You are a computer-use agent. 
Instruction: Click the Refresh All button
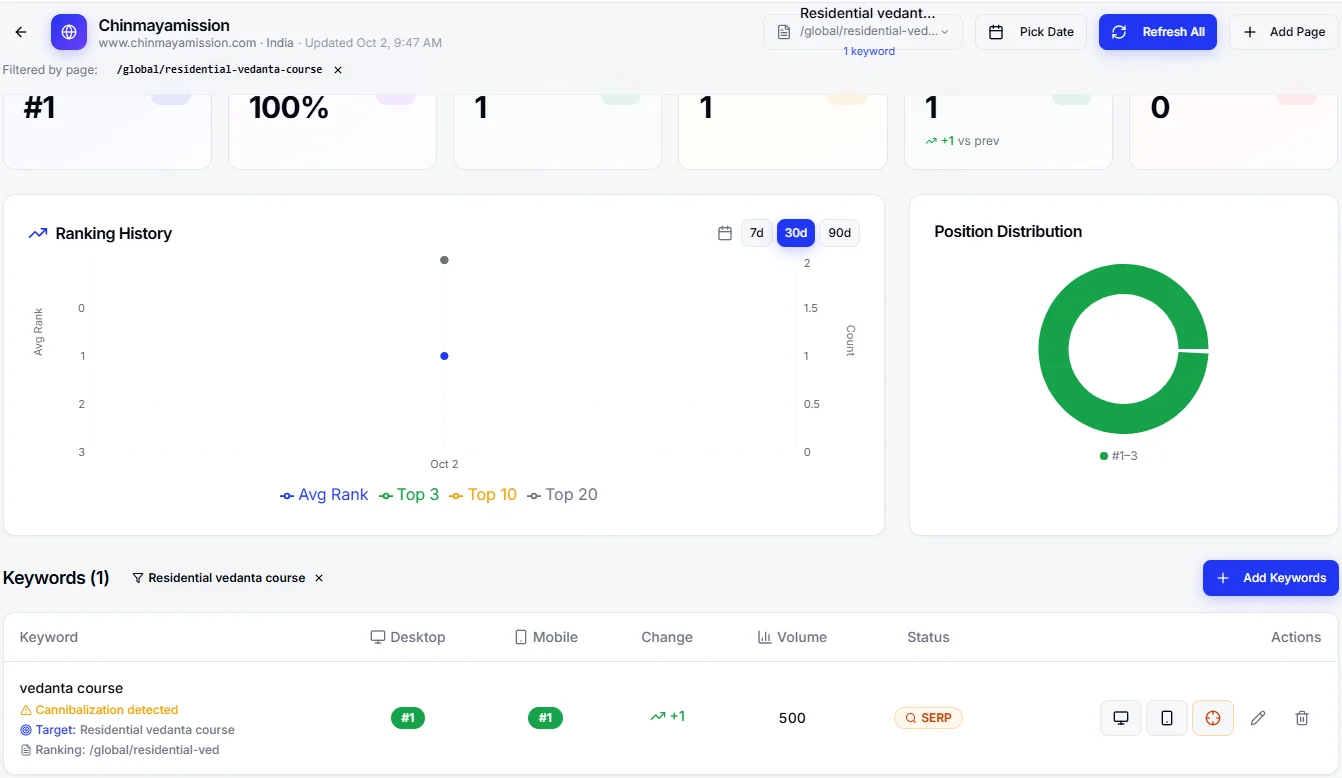point(1158,32)
